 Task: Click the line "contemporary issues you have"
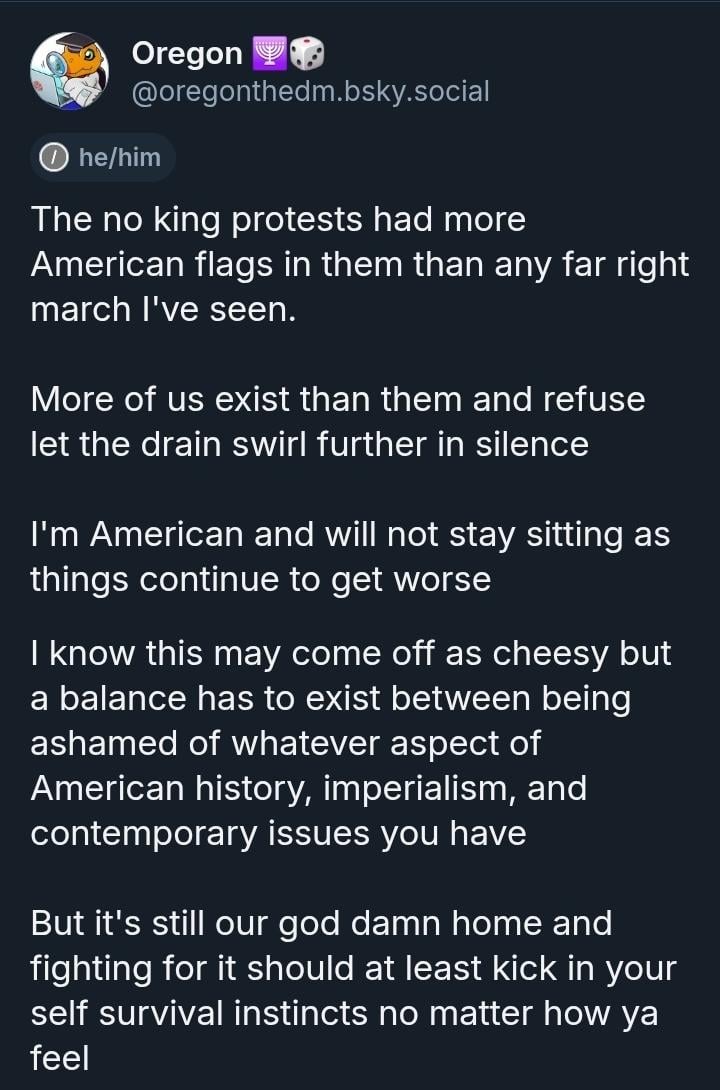tap(278, 833)
